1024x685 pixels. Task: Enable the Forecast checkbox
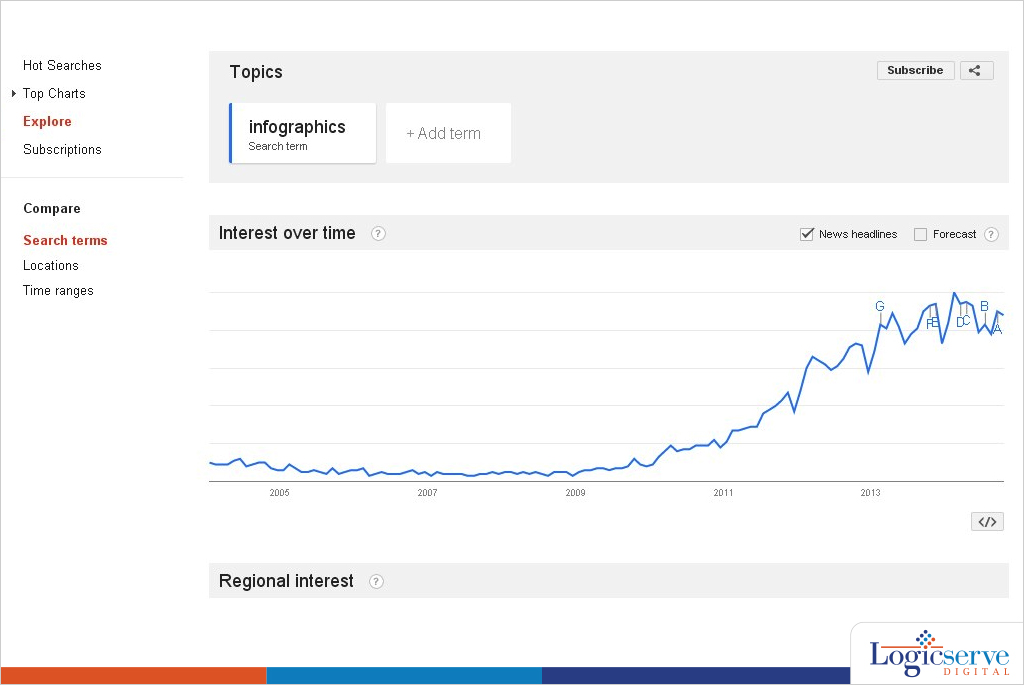coord(921,234)
